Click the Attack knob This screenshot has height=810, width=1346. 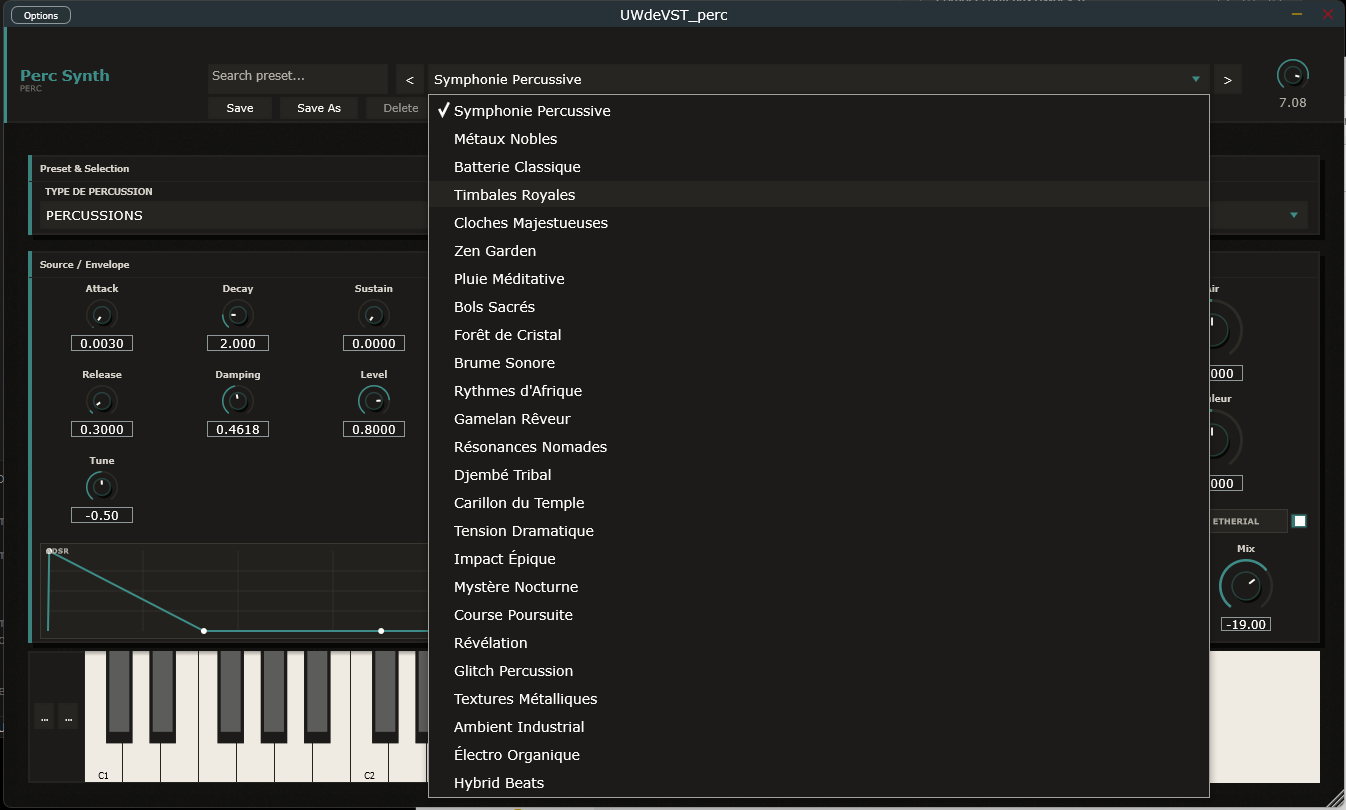(x=102, y=316)
